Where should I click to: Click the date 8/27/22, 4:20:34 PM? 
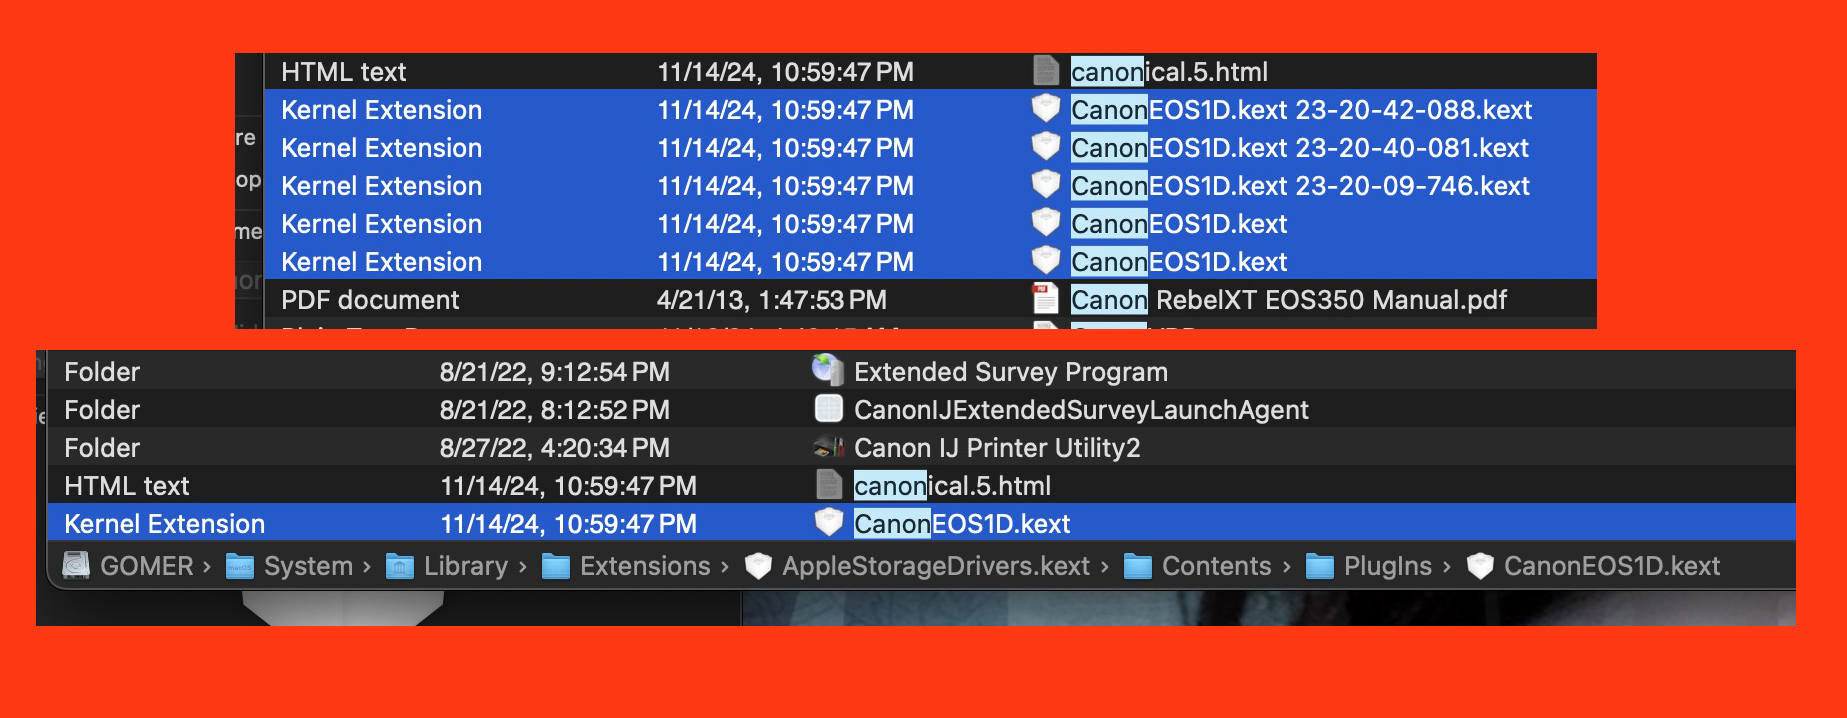[555, 448]
